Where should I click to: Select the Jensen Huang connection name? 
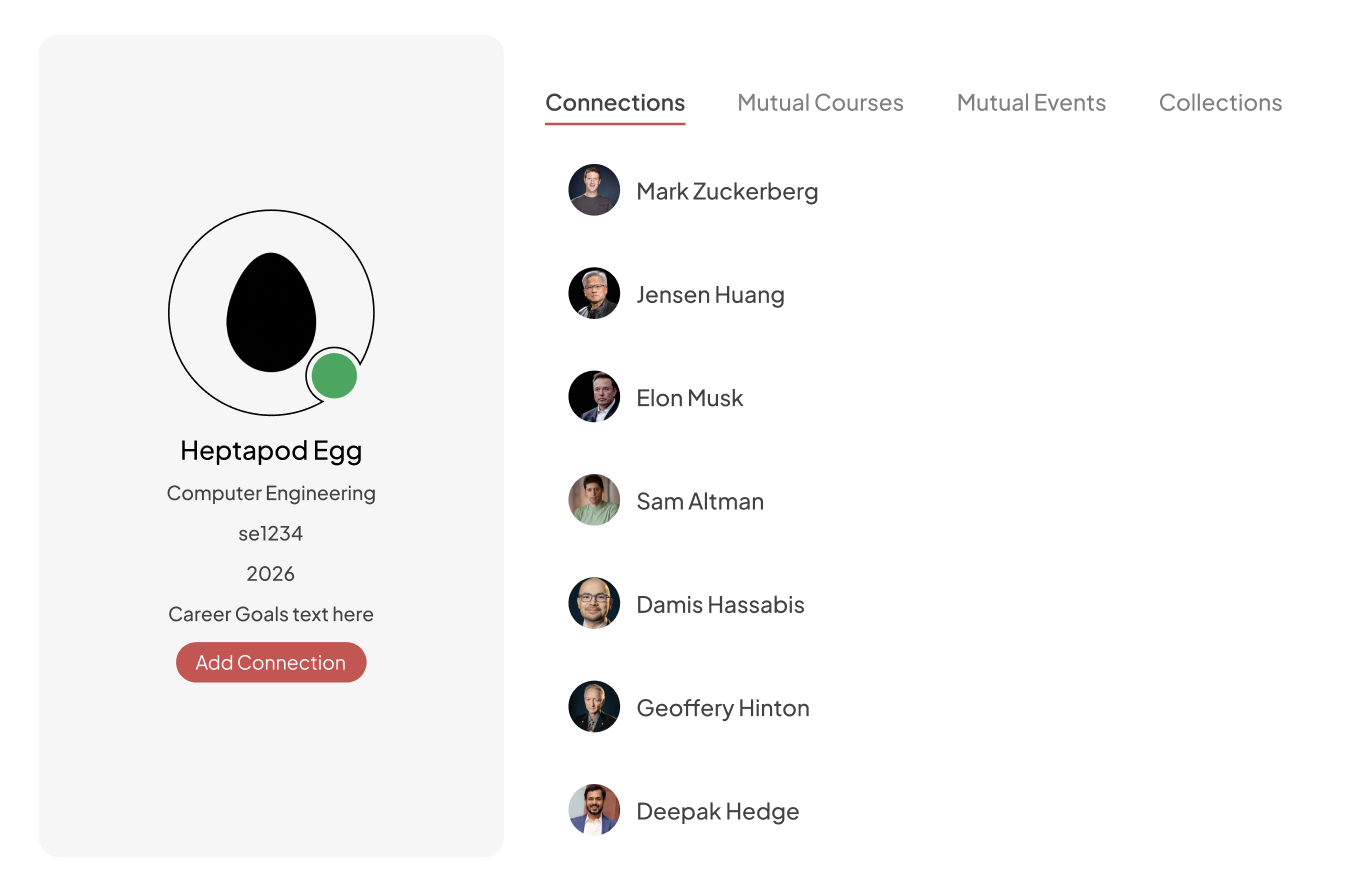[x=710, y=295]
